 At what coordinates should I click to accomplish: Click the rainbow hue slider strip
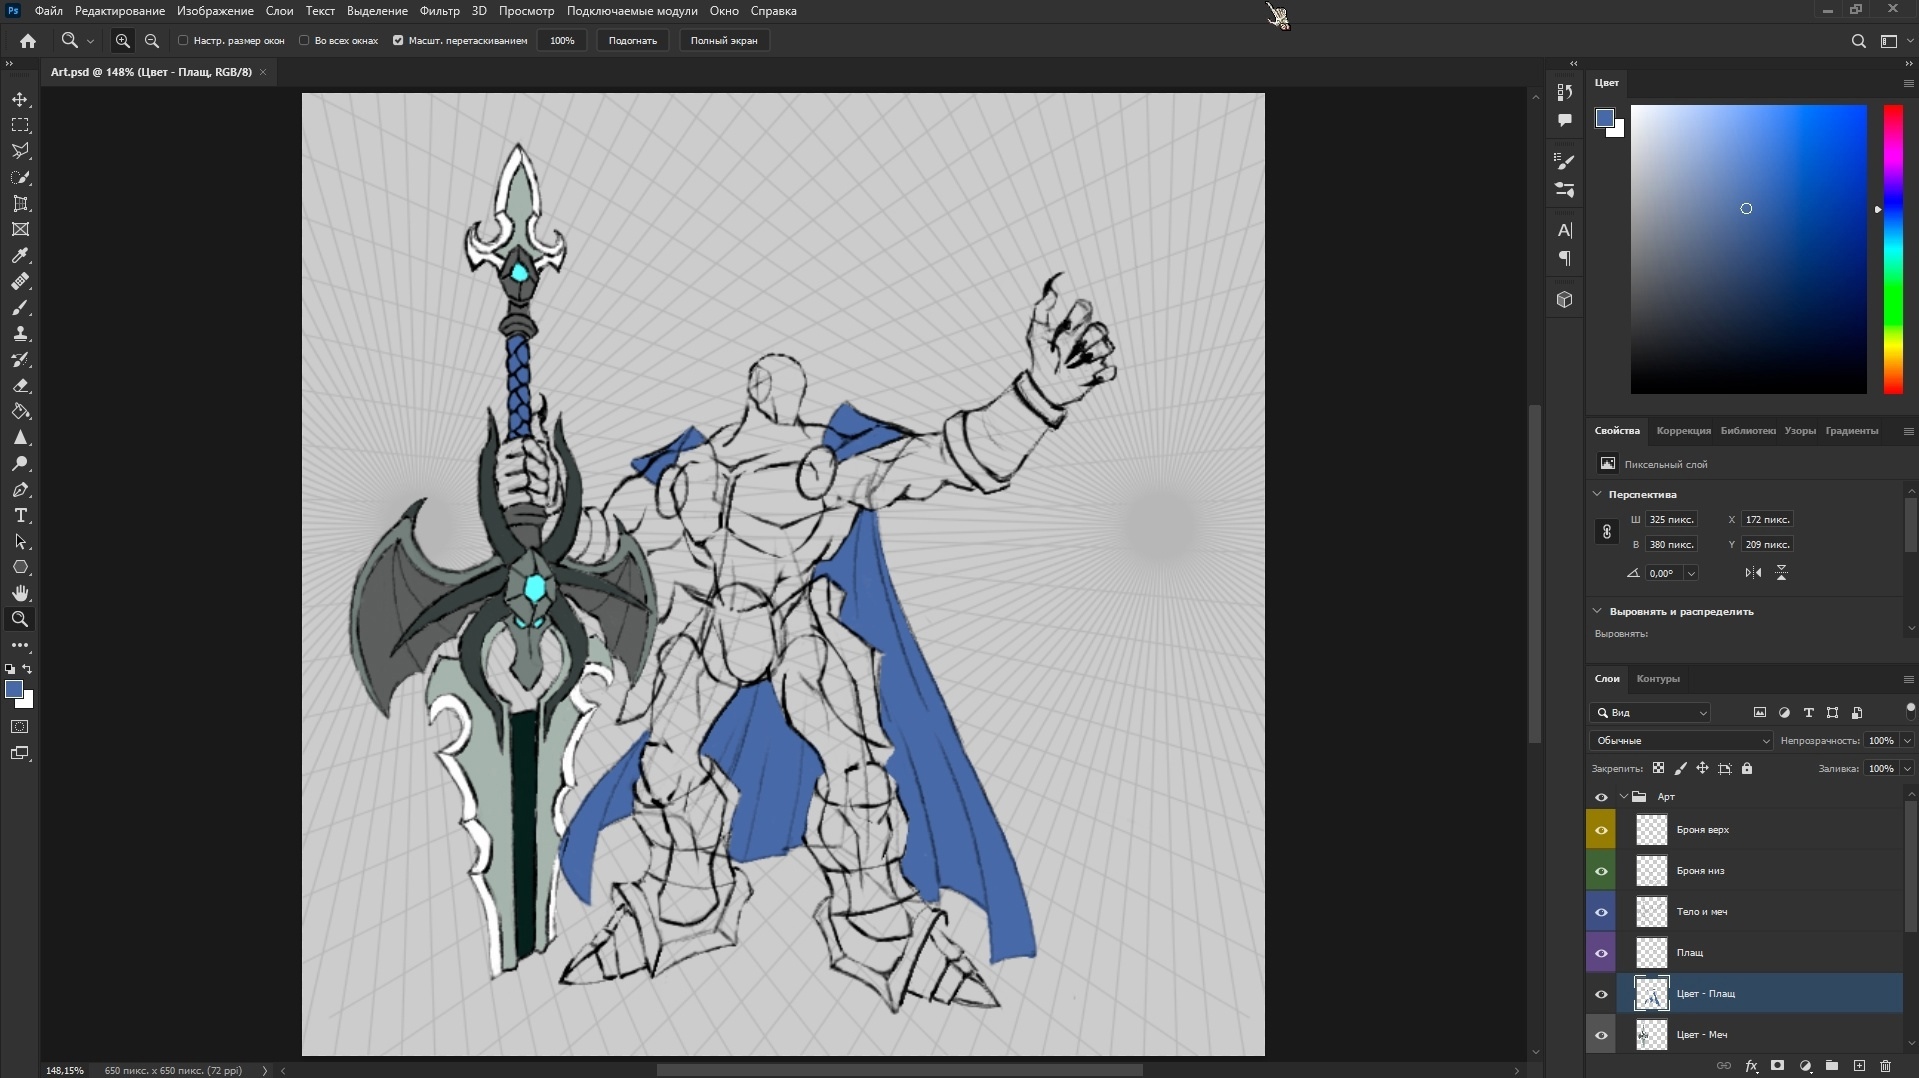(x=1893, y=250)
